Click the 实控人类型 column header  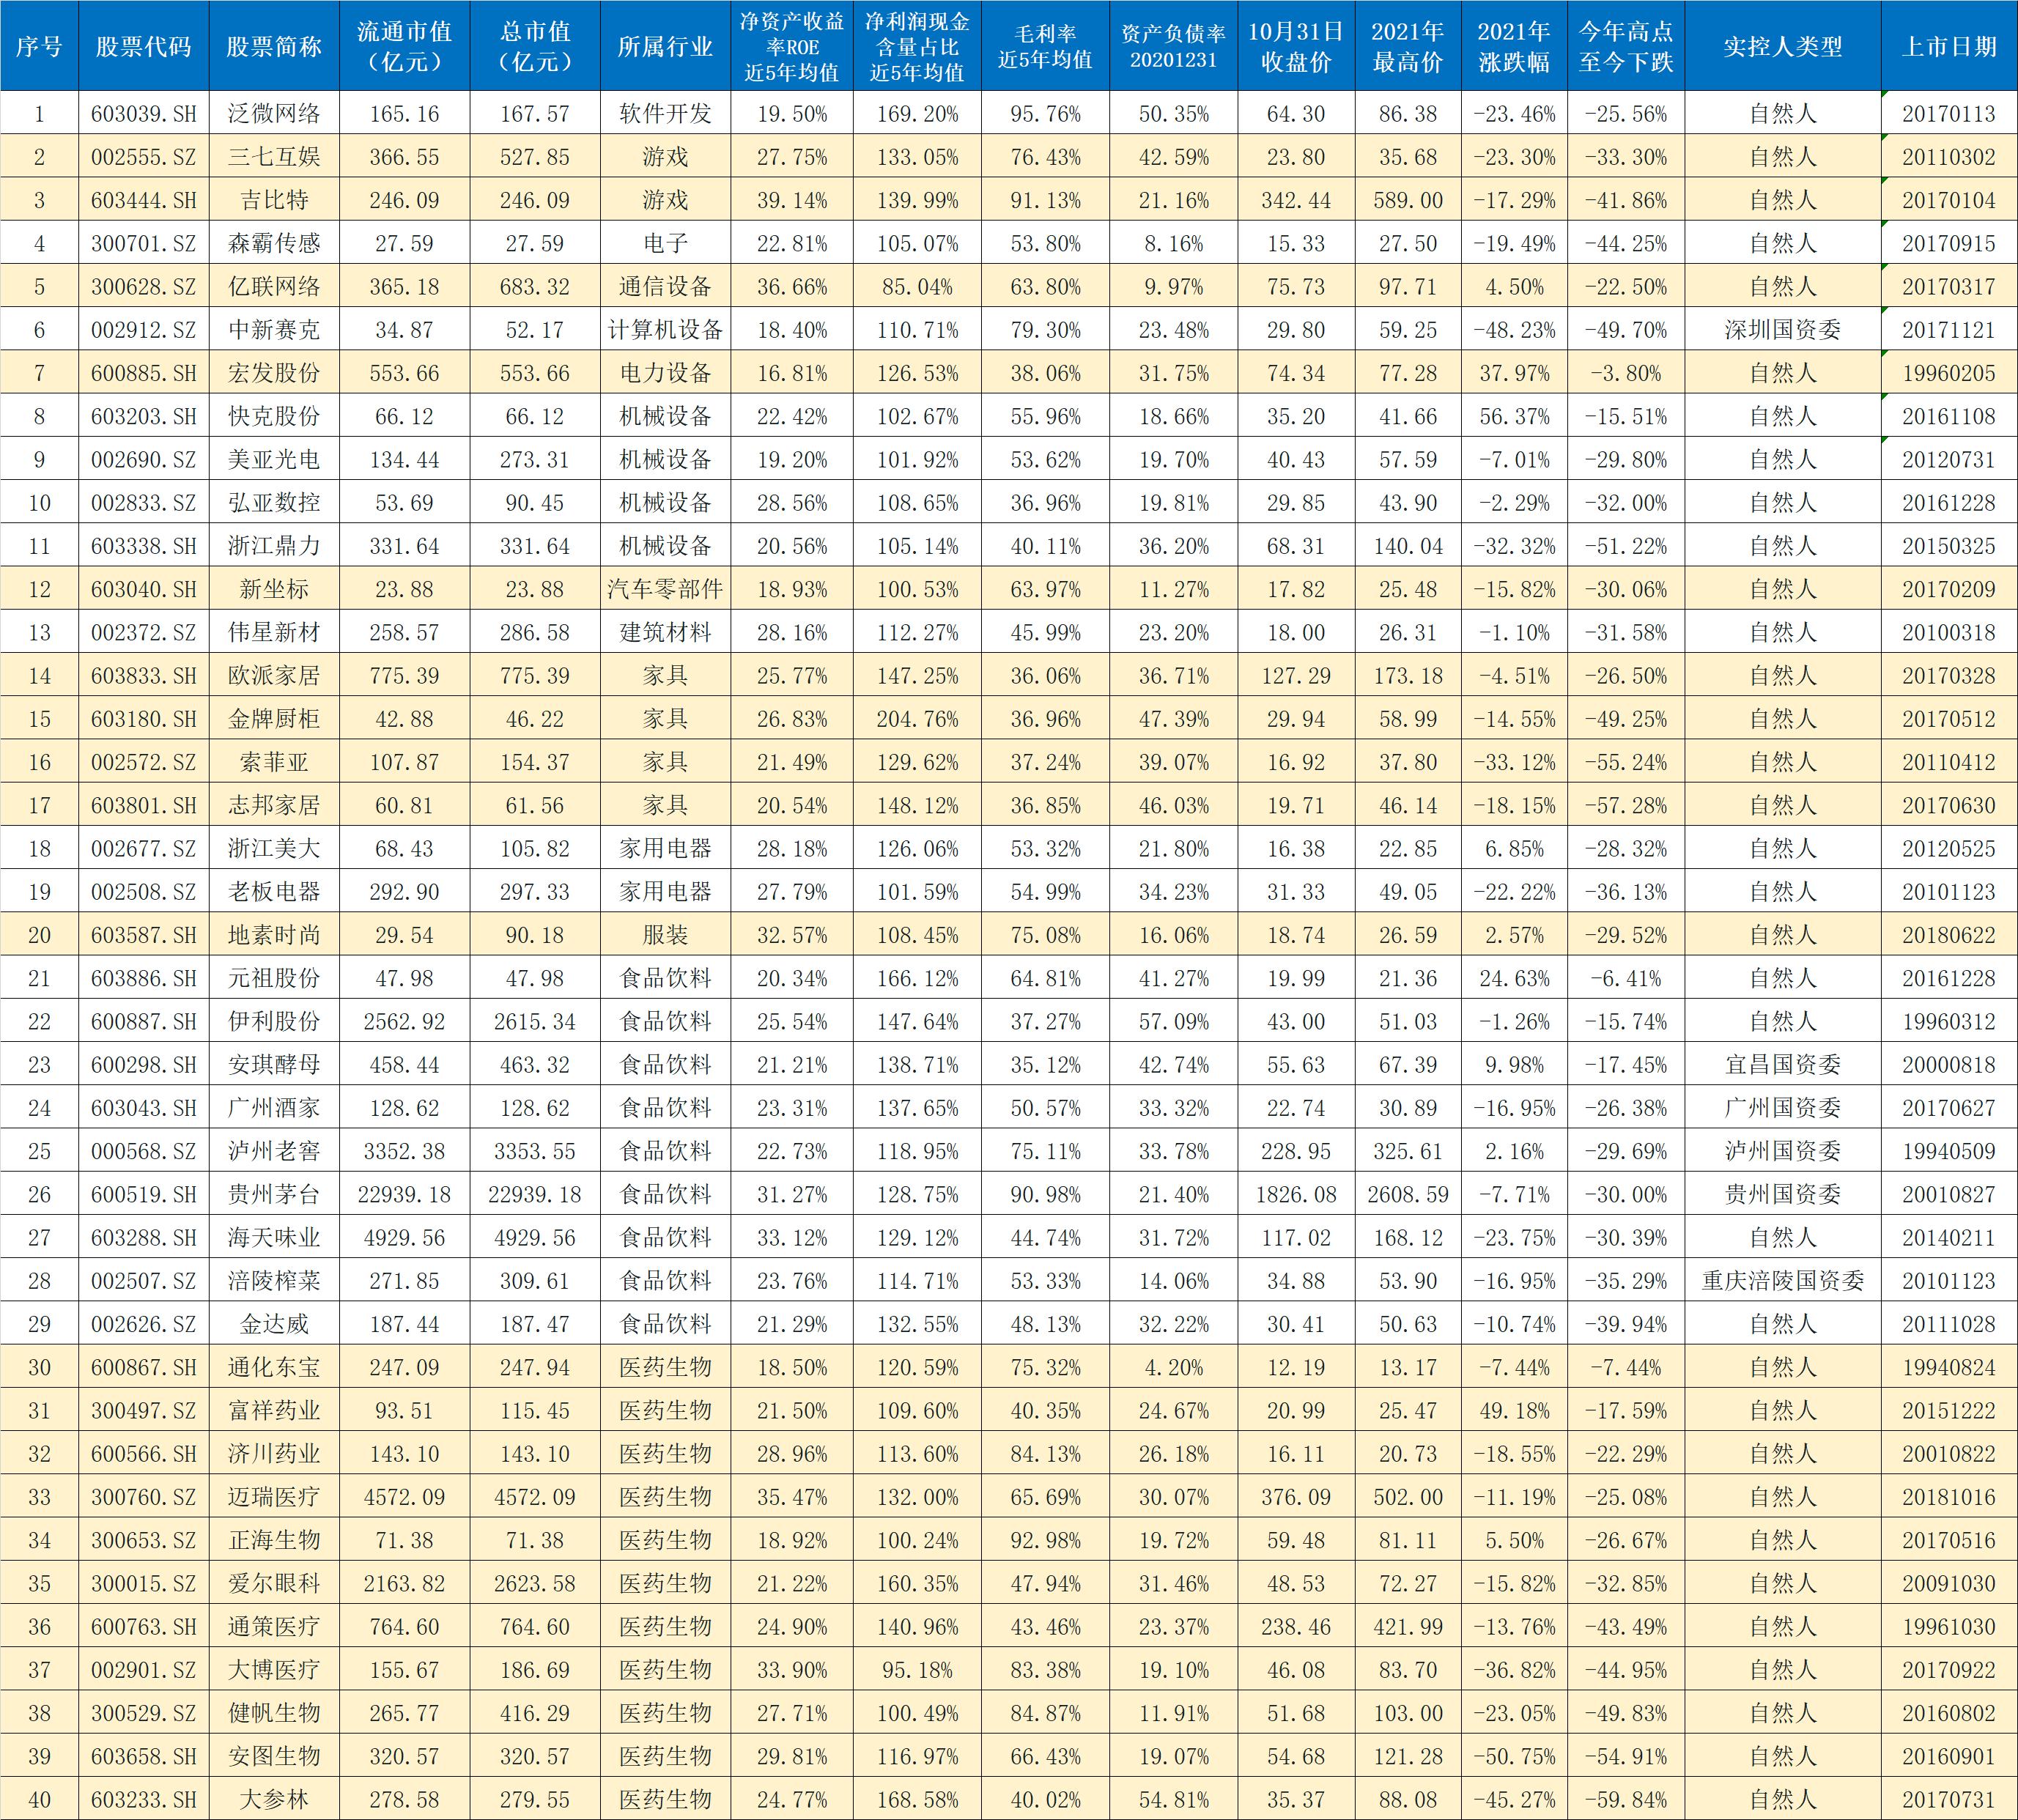click(x=1782, y=46)
